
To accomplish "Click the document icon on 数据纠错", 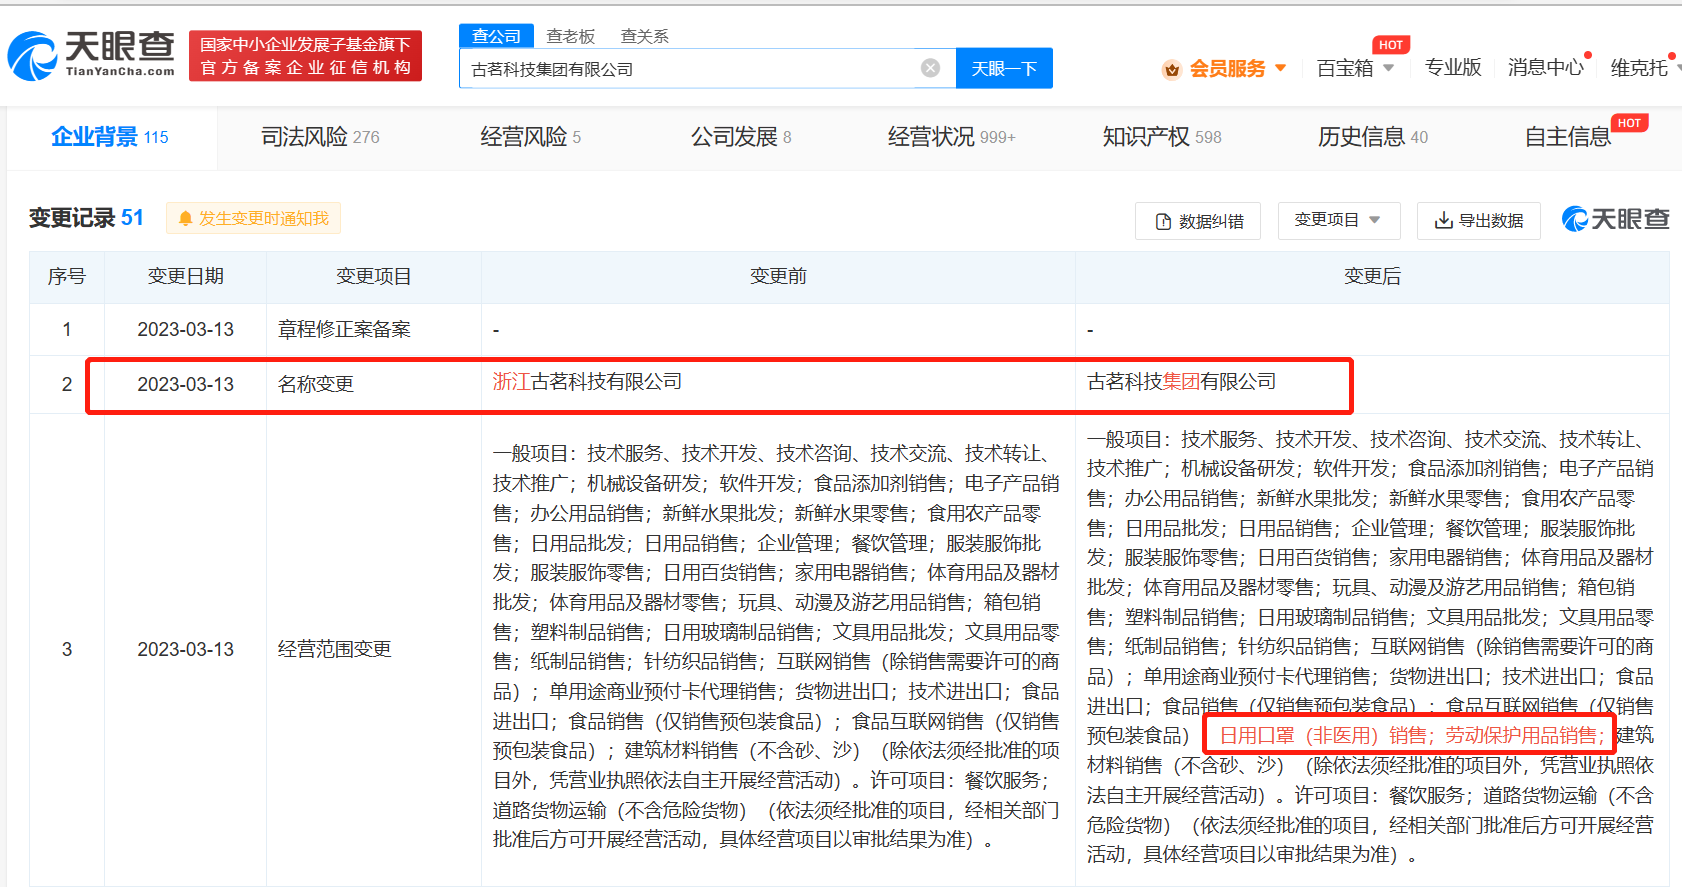I will (x=1163, y=221).
